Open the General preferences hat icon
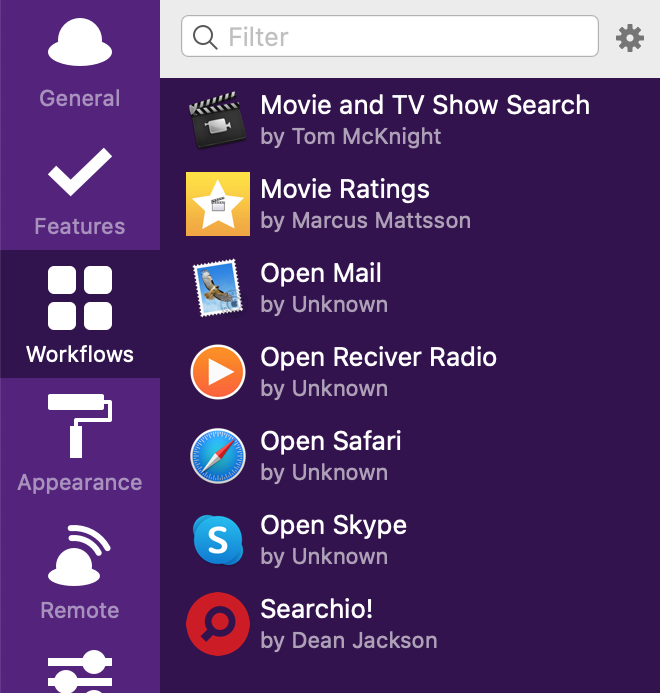This screenshot has width=660, height=693. coord(80,42)
